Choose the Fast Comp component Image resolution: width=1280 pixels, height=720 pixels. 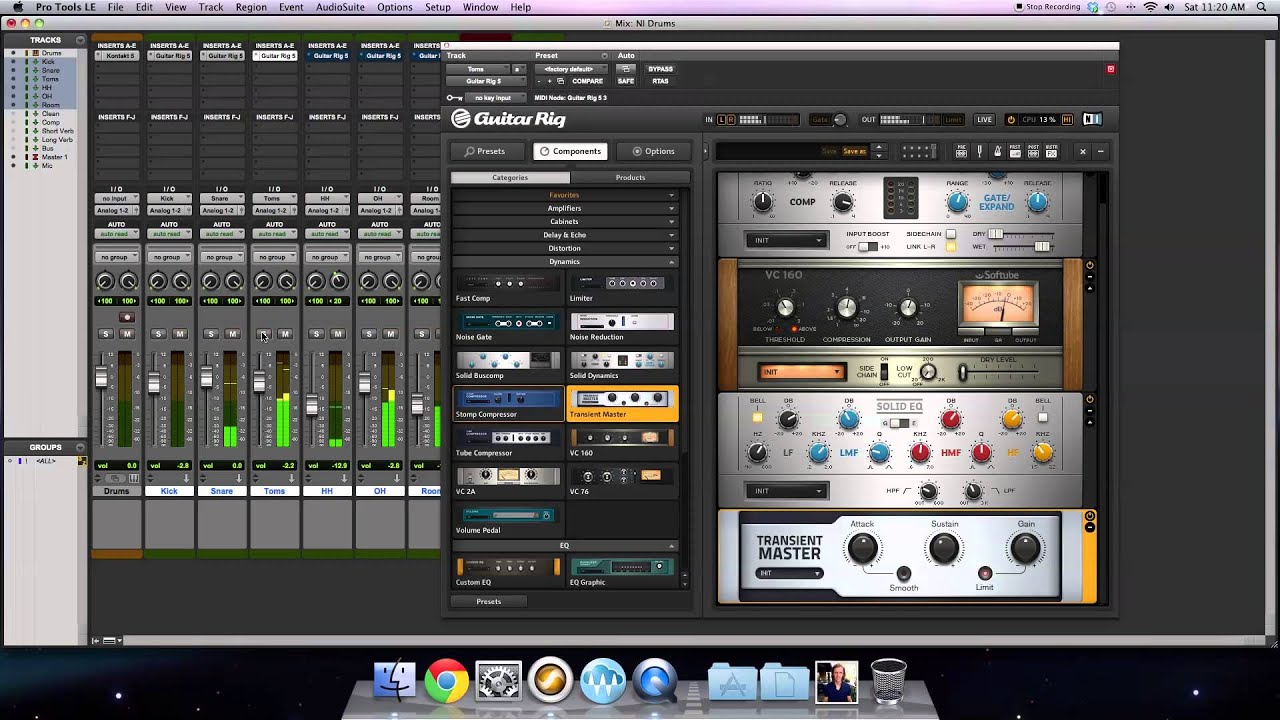(x=508, y=287)
